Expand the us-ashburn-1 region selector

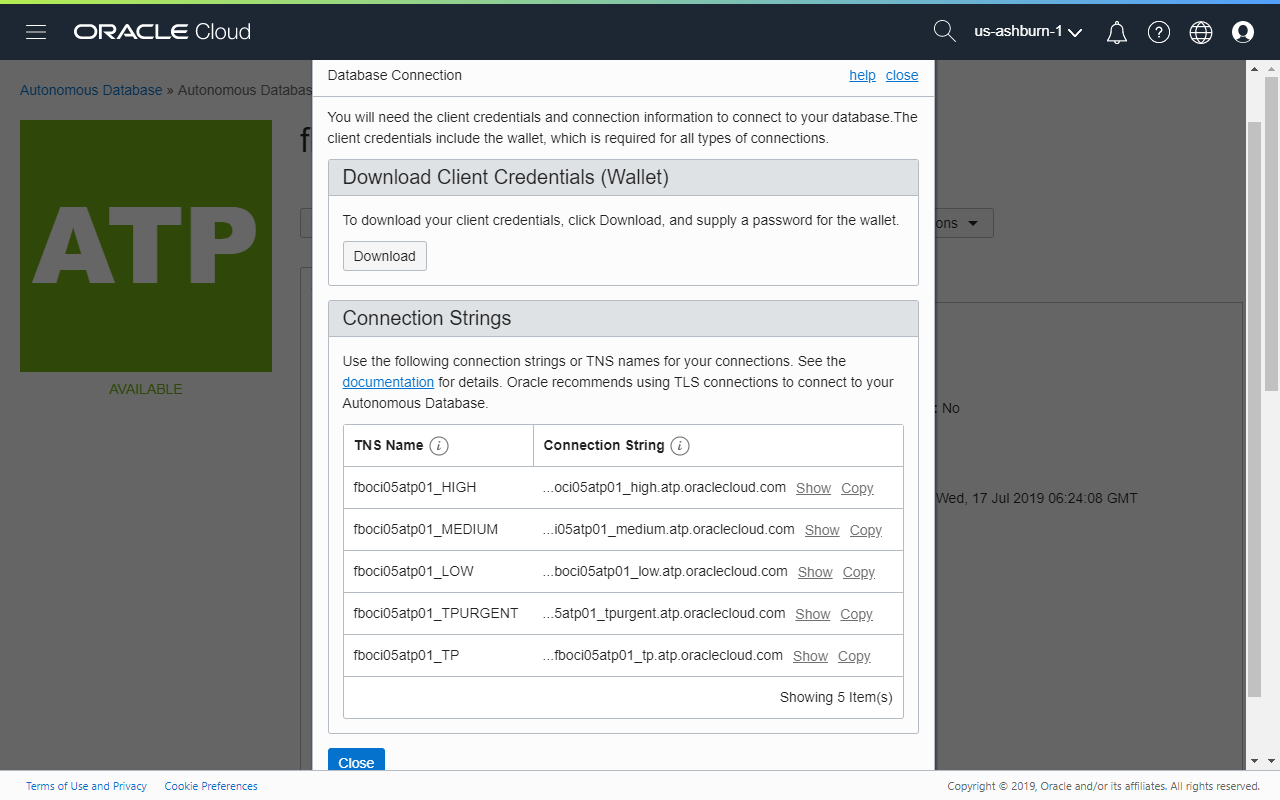[1028, 32]
